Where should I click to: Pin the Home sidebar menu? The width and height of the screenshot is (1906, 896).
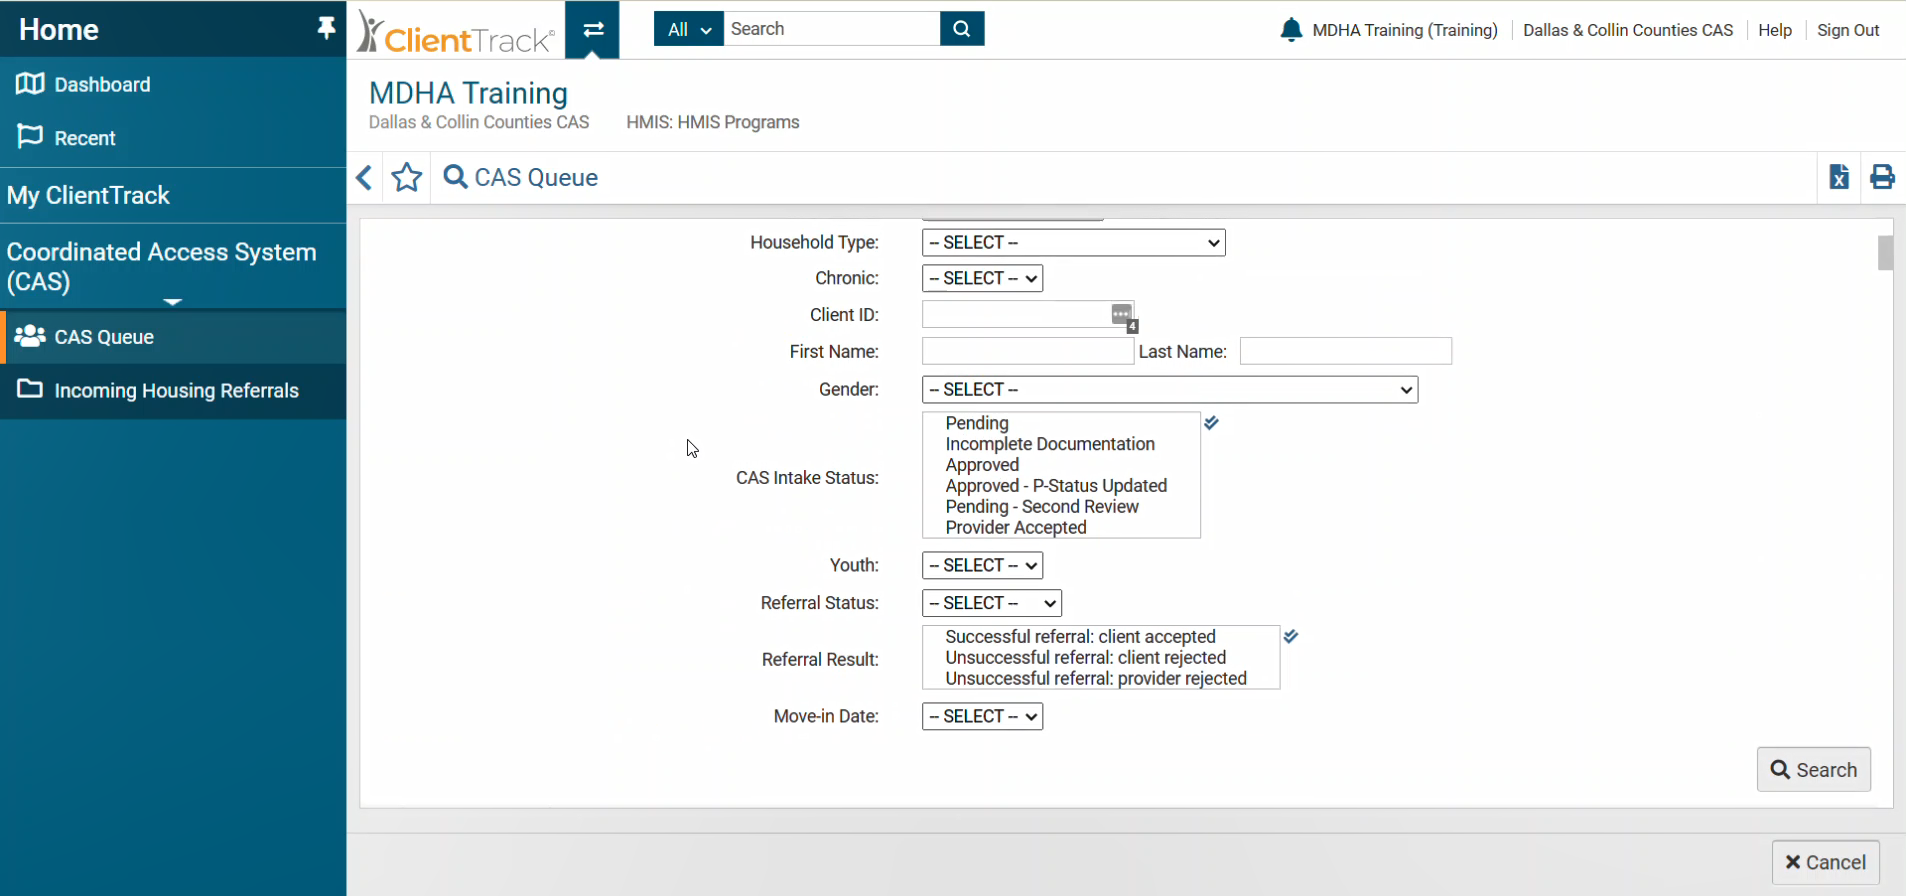click(326, 28)
